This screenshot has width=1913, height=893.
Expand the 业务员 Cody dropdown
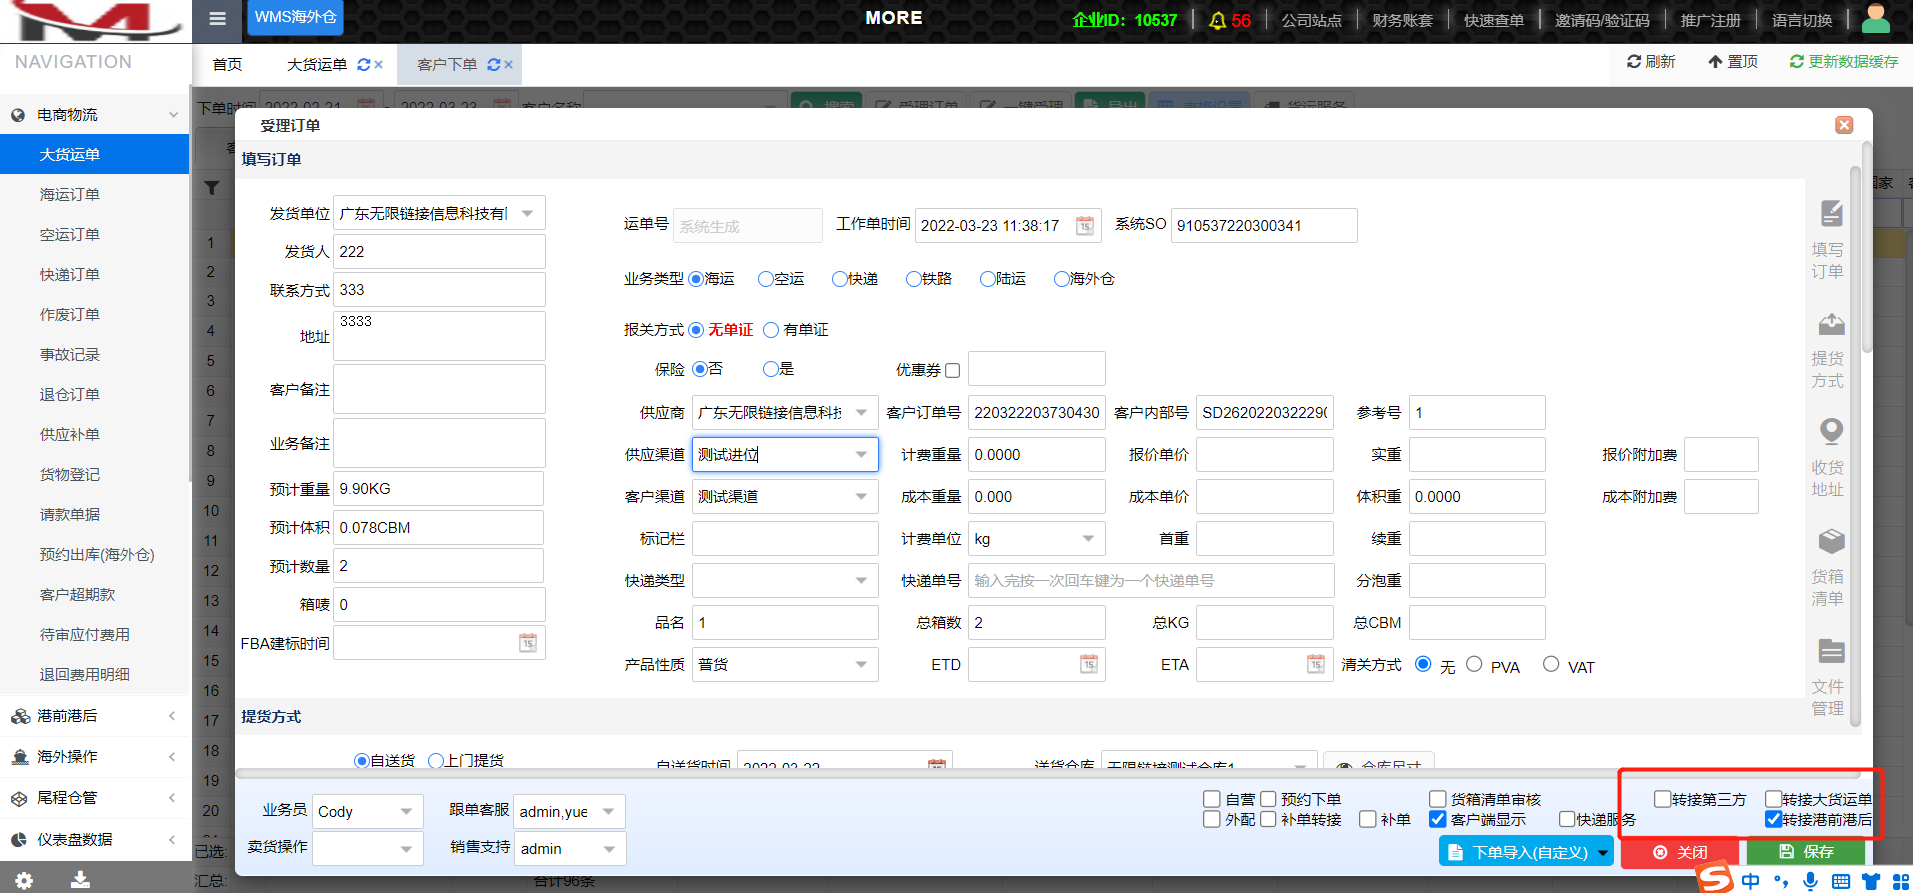coord(406,812)
